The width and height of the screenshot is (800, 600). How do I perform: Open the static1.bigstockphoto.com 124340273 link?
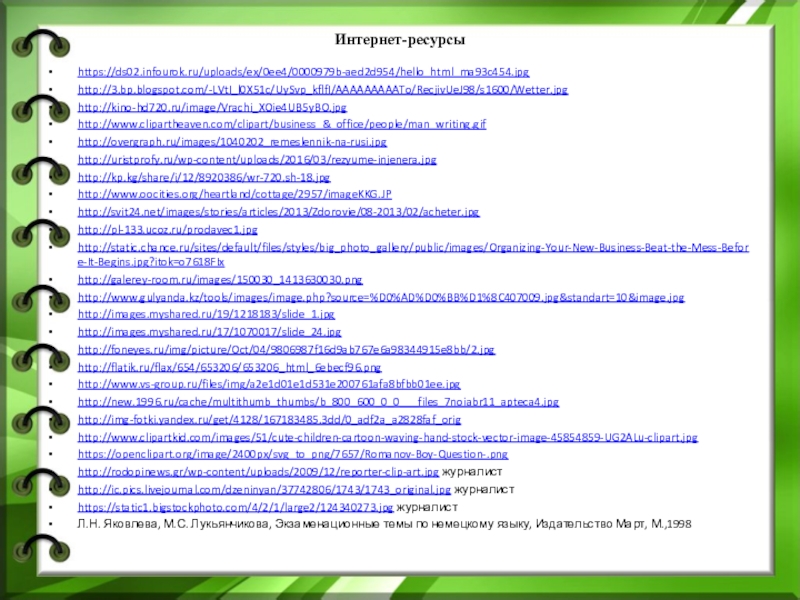coord(235,508)
